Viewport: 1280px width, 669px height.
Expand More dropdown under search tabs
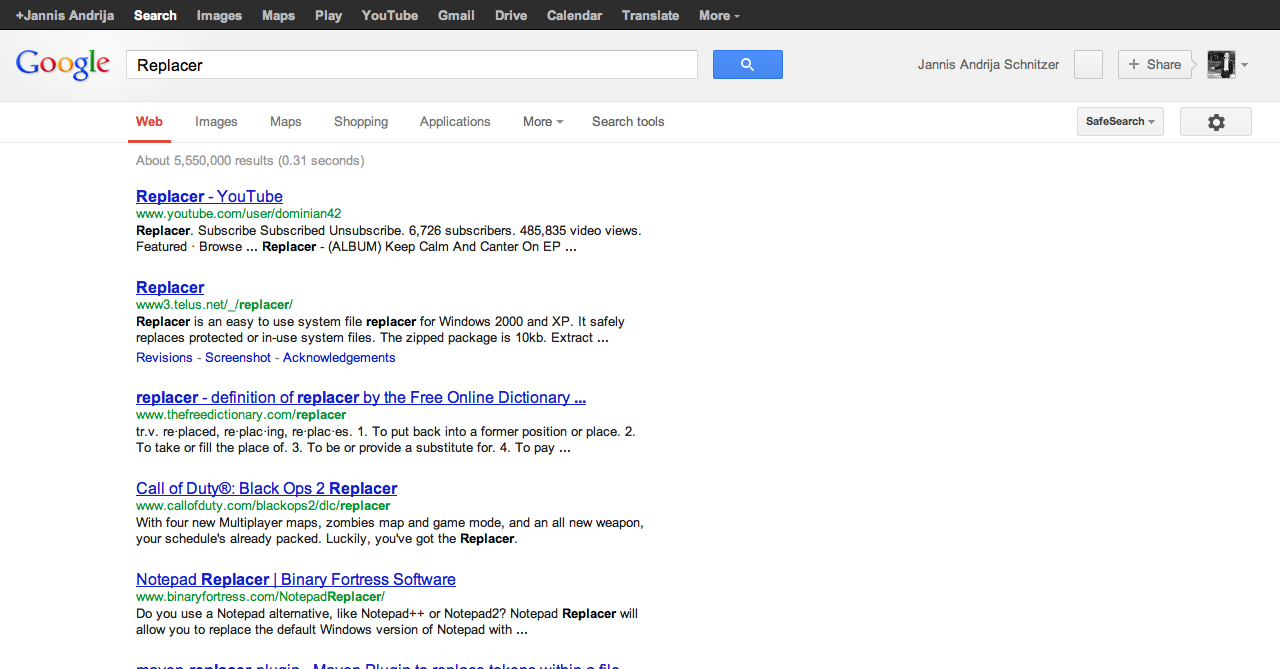(543, 122)
